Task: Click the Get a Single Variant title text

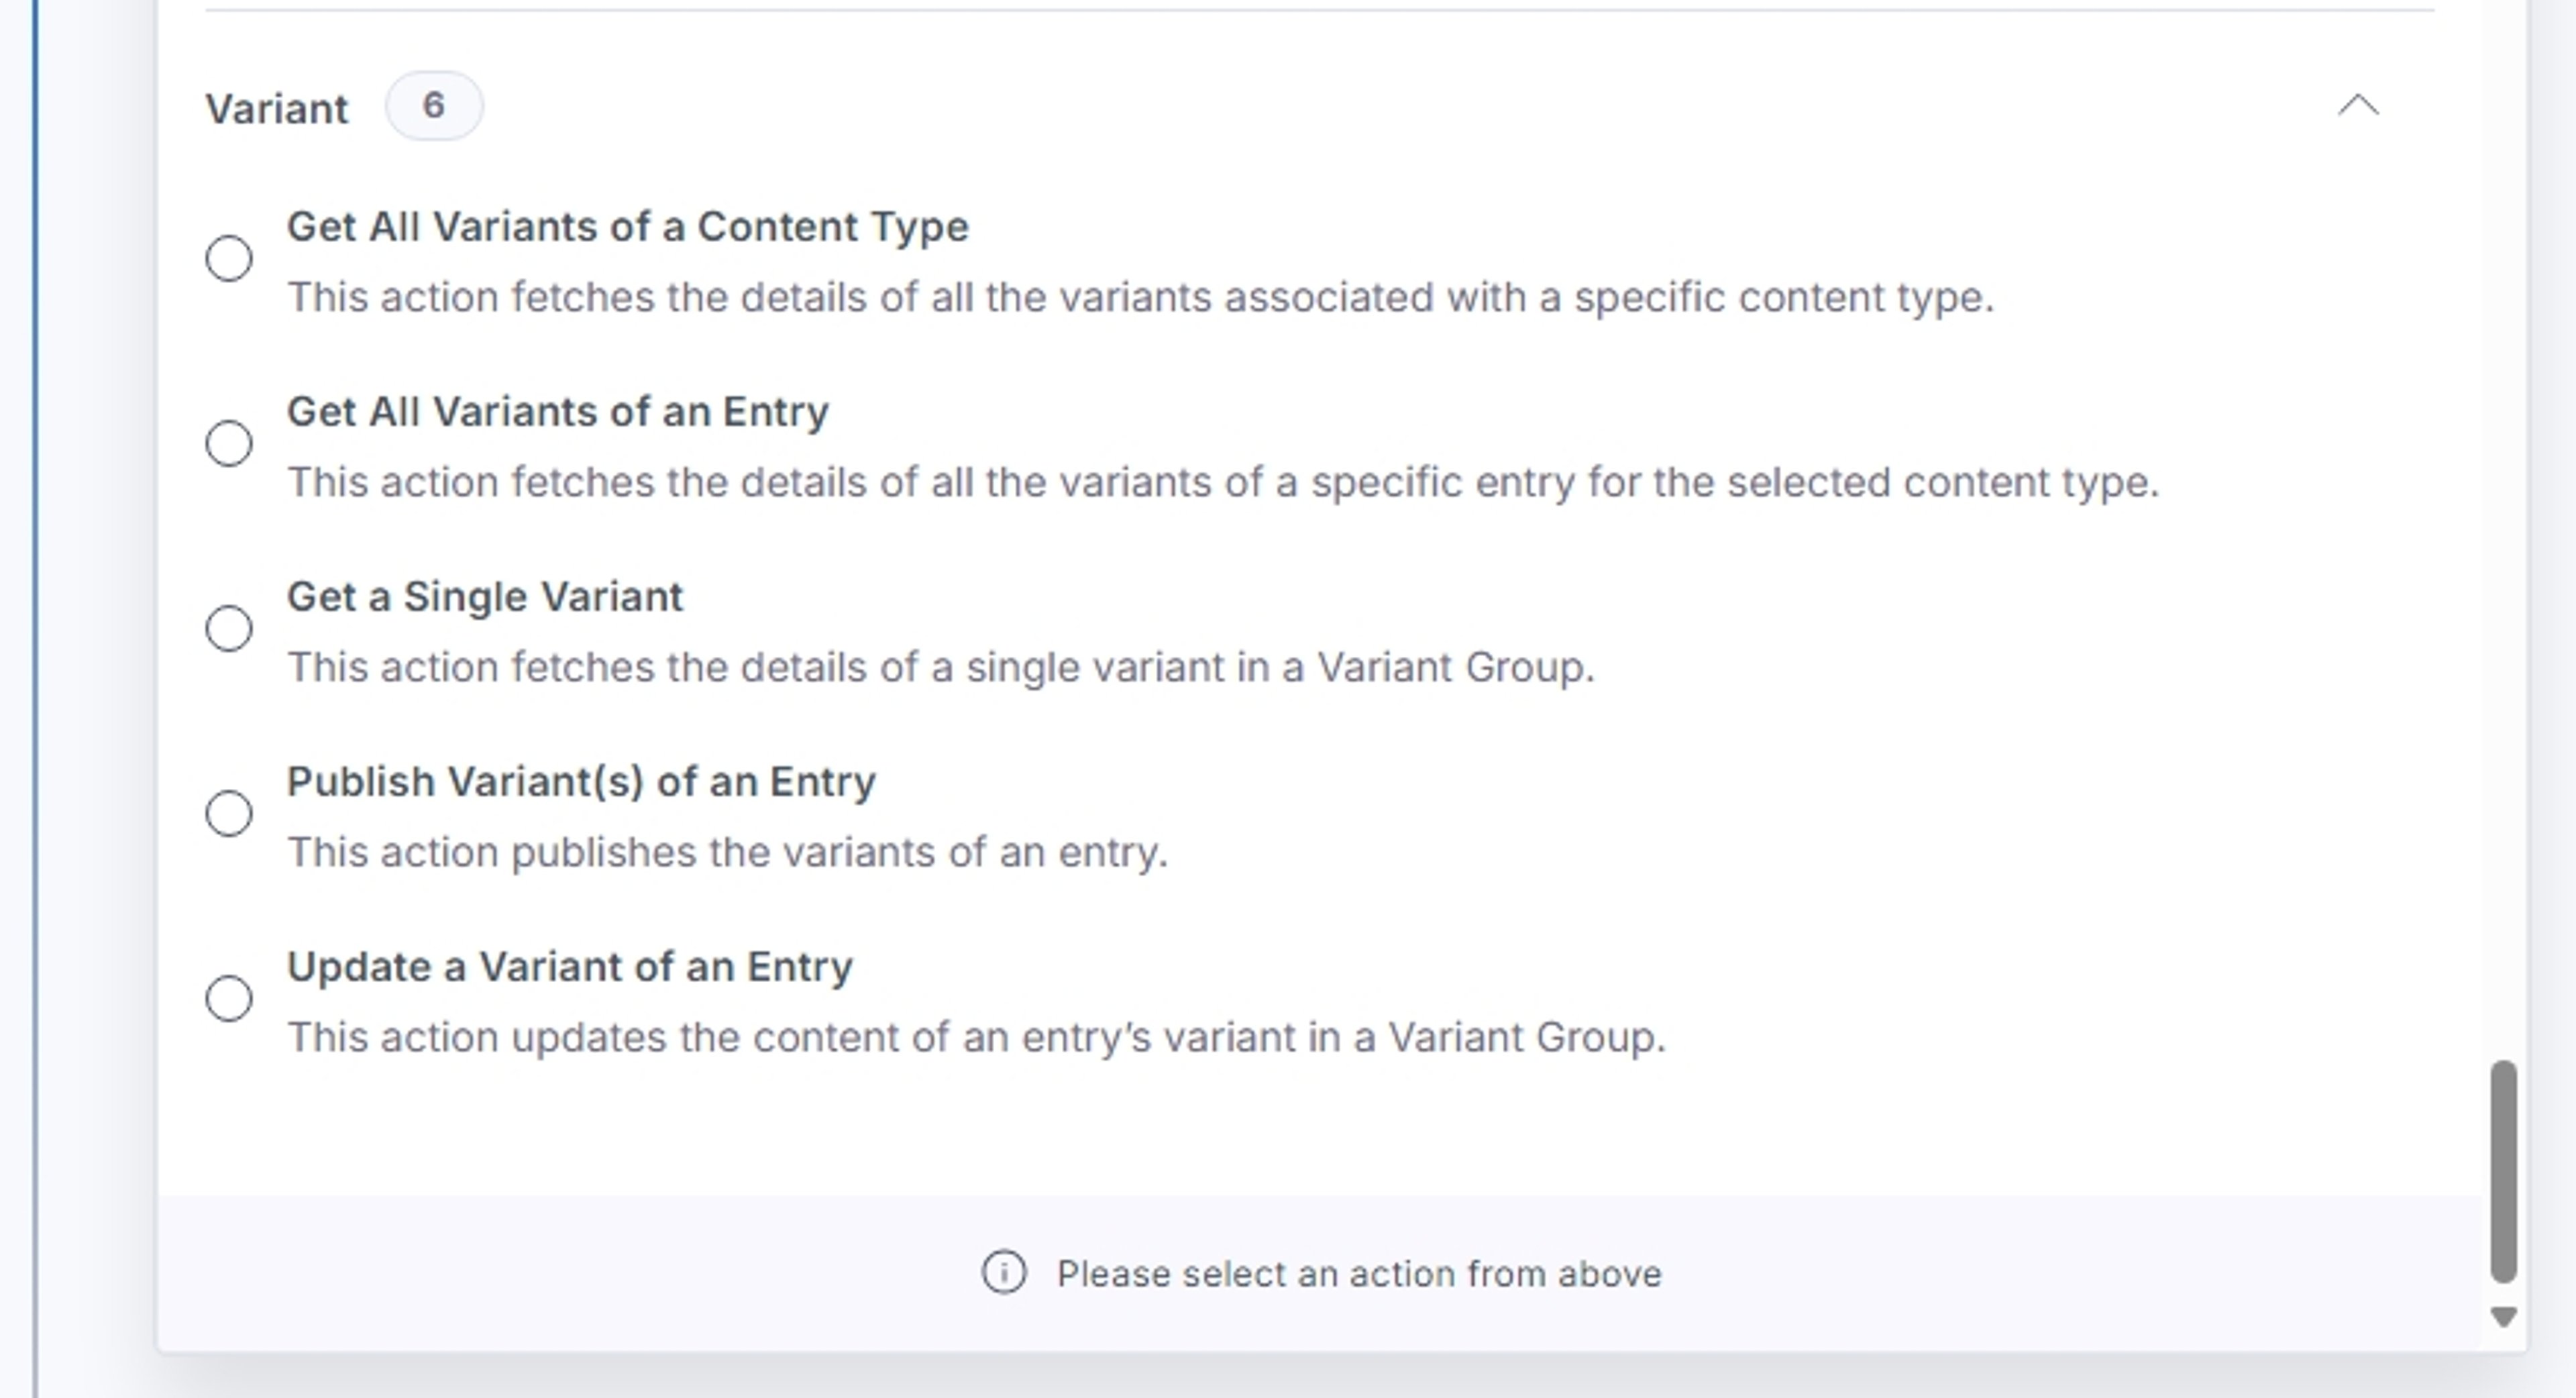Action: click(485, 597)
